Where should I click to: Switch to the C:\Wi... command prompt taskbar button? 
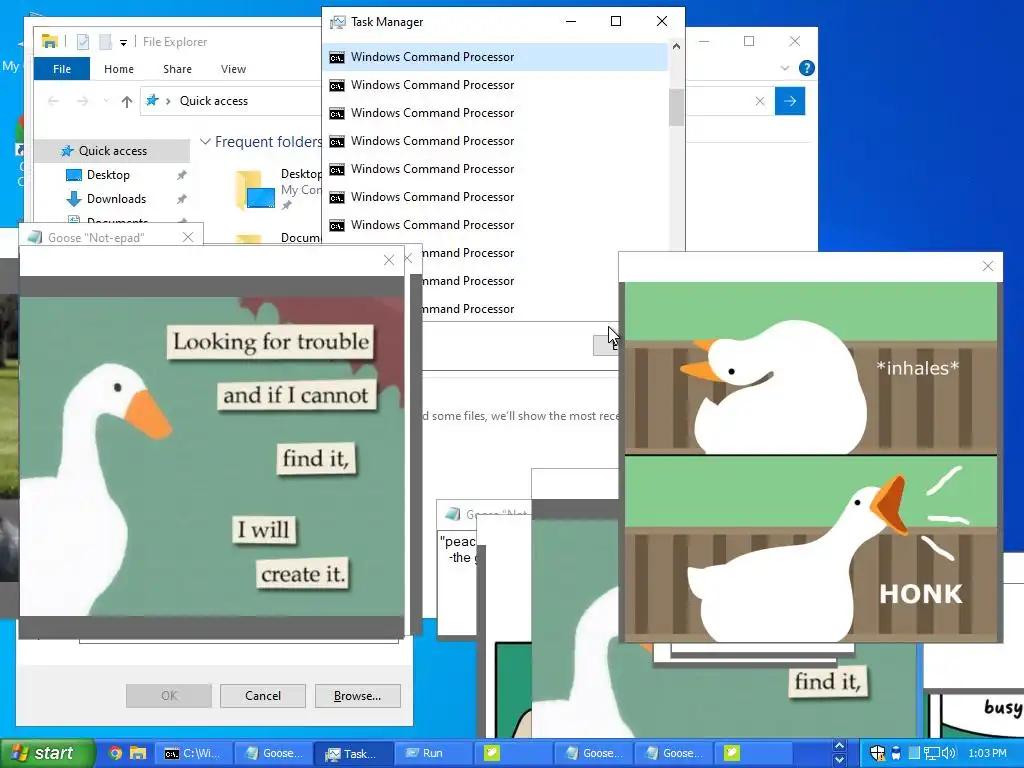[x=194, y=753]
